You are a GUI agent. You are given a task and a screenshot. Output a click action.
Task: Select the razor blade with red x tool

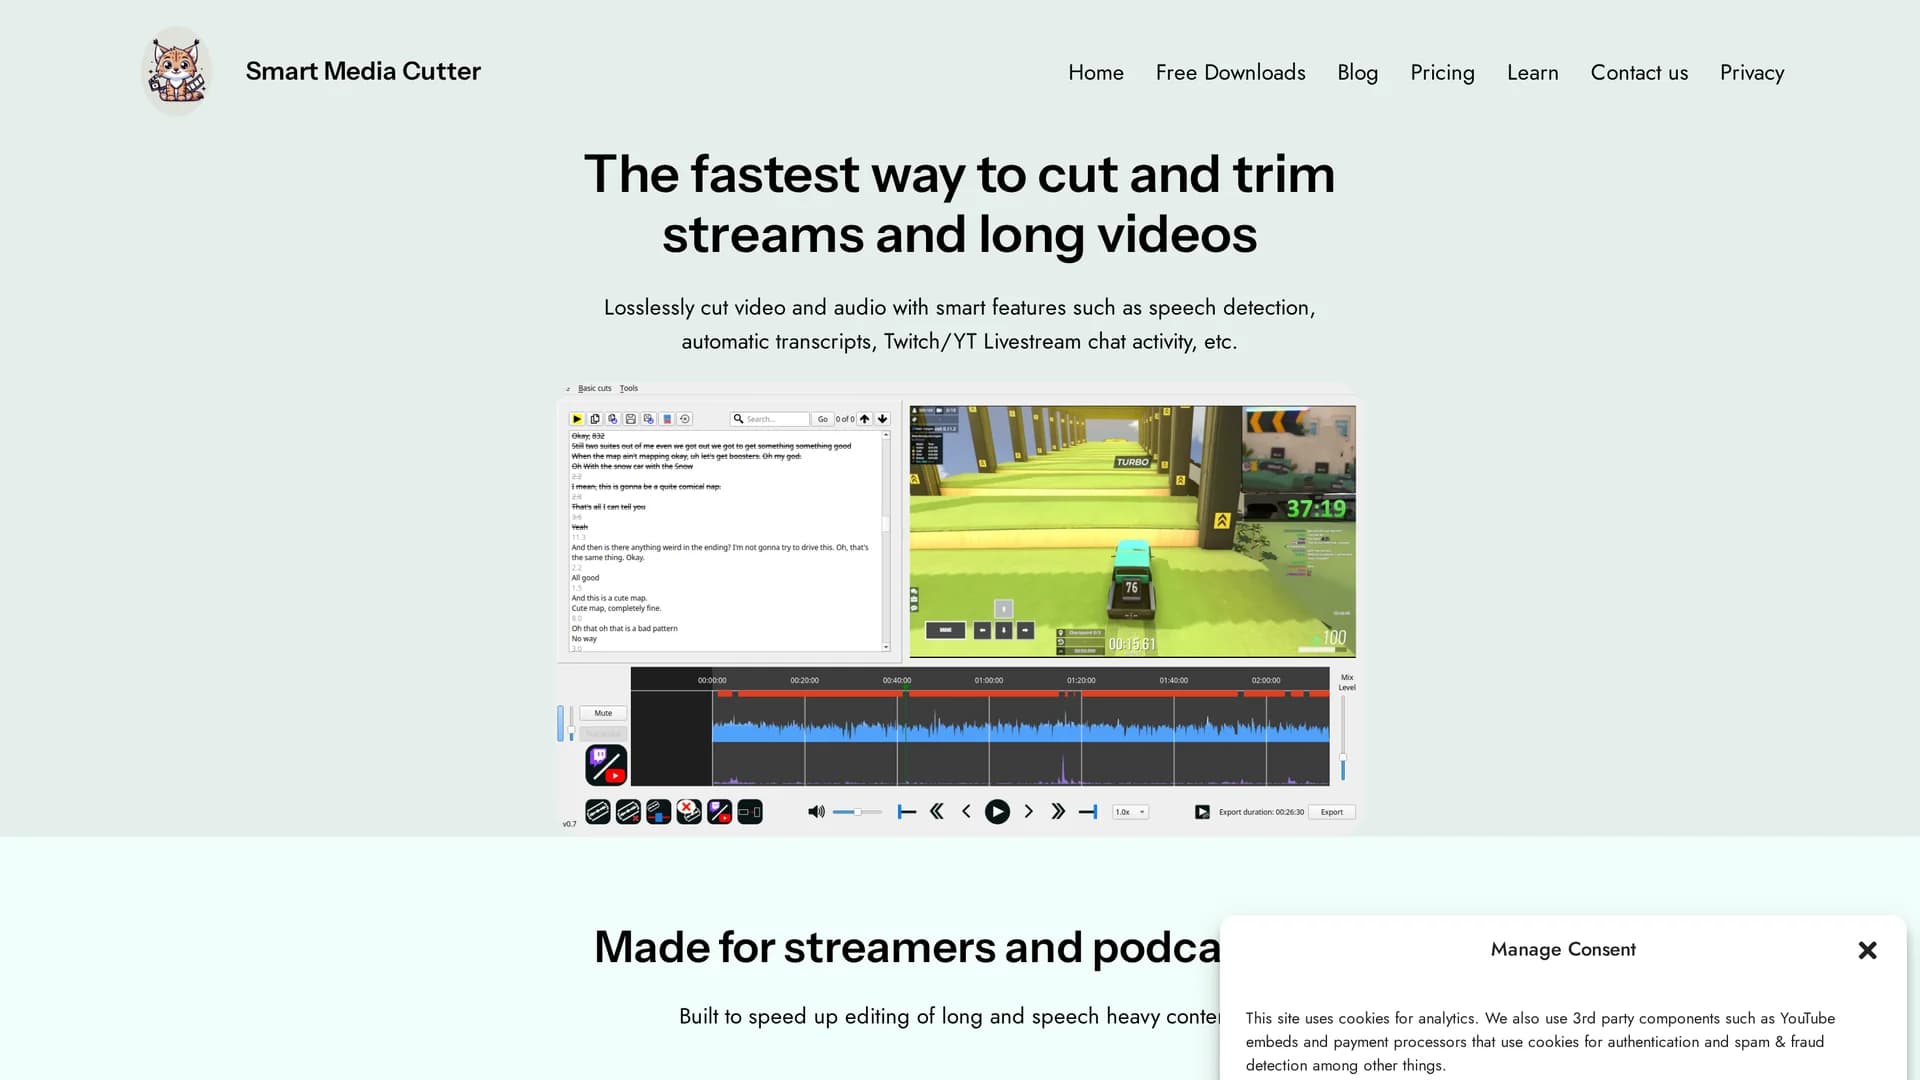click(x=628, y=812)
